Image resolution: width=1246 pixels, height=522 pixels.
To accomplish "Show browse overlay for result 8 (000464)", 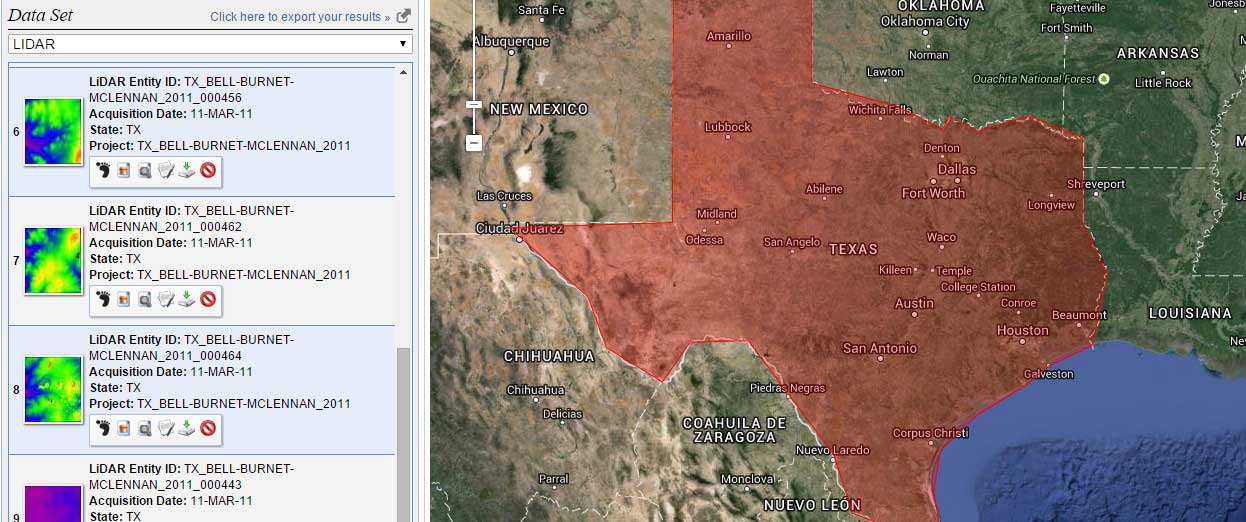I will [x=124, y=428].
